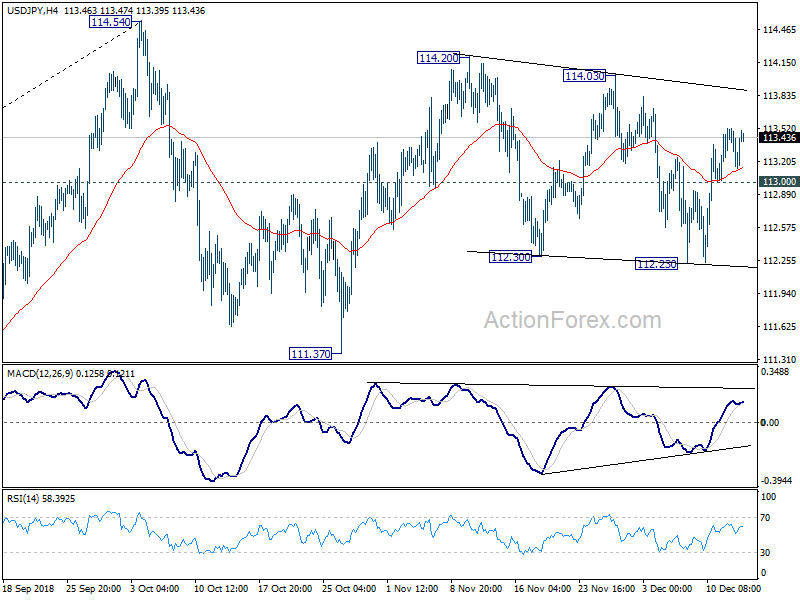Click the 112.230 price label
800x600 pixels.
657,264
